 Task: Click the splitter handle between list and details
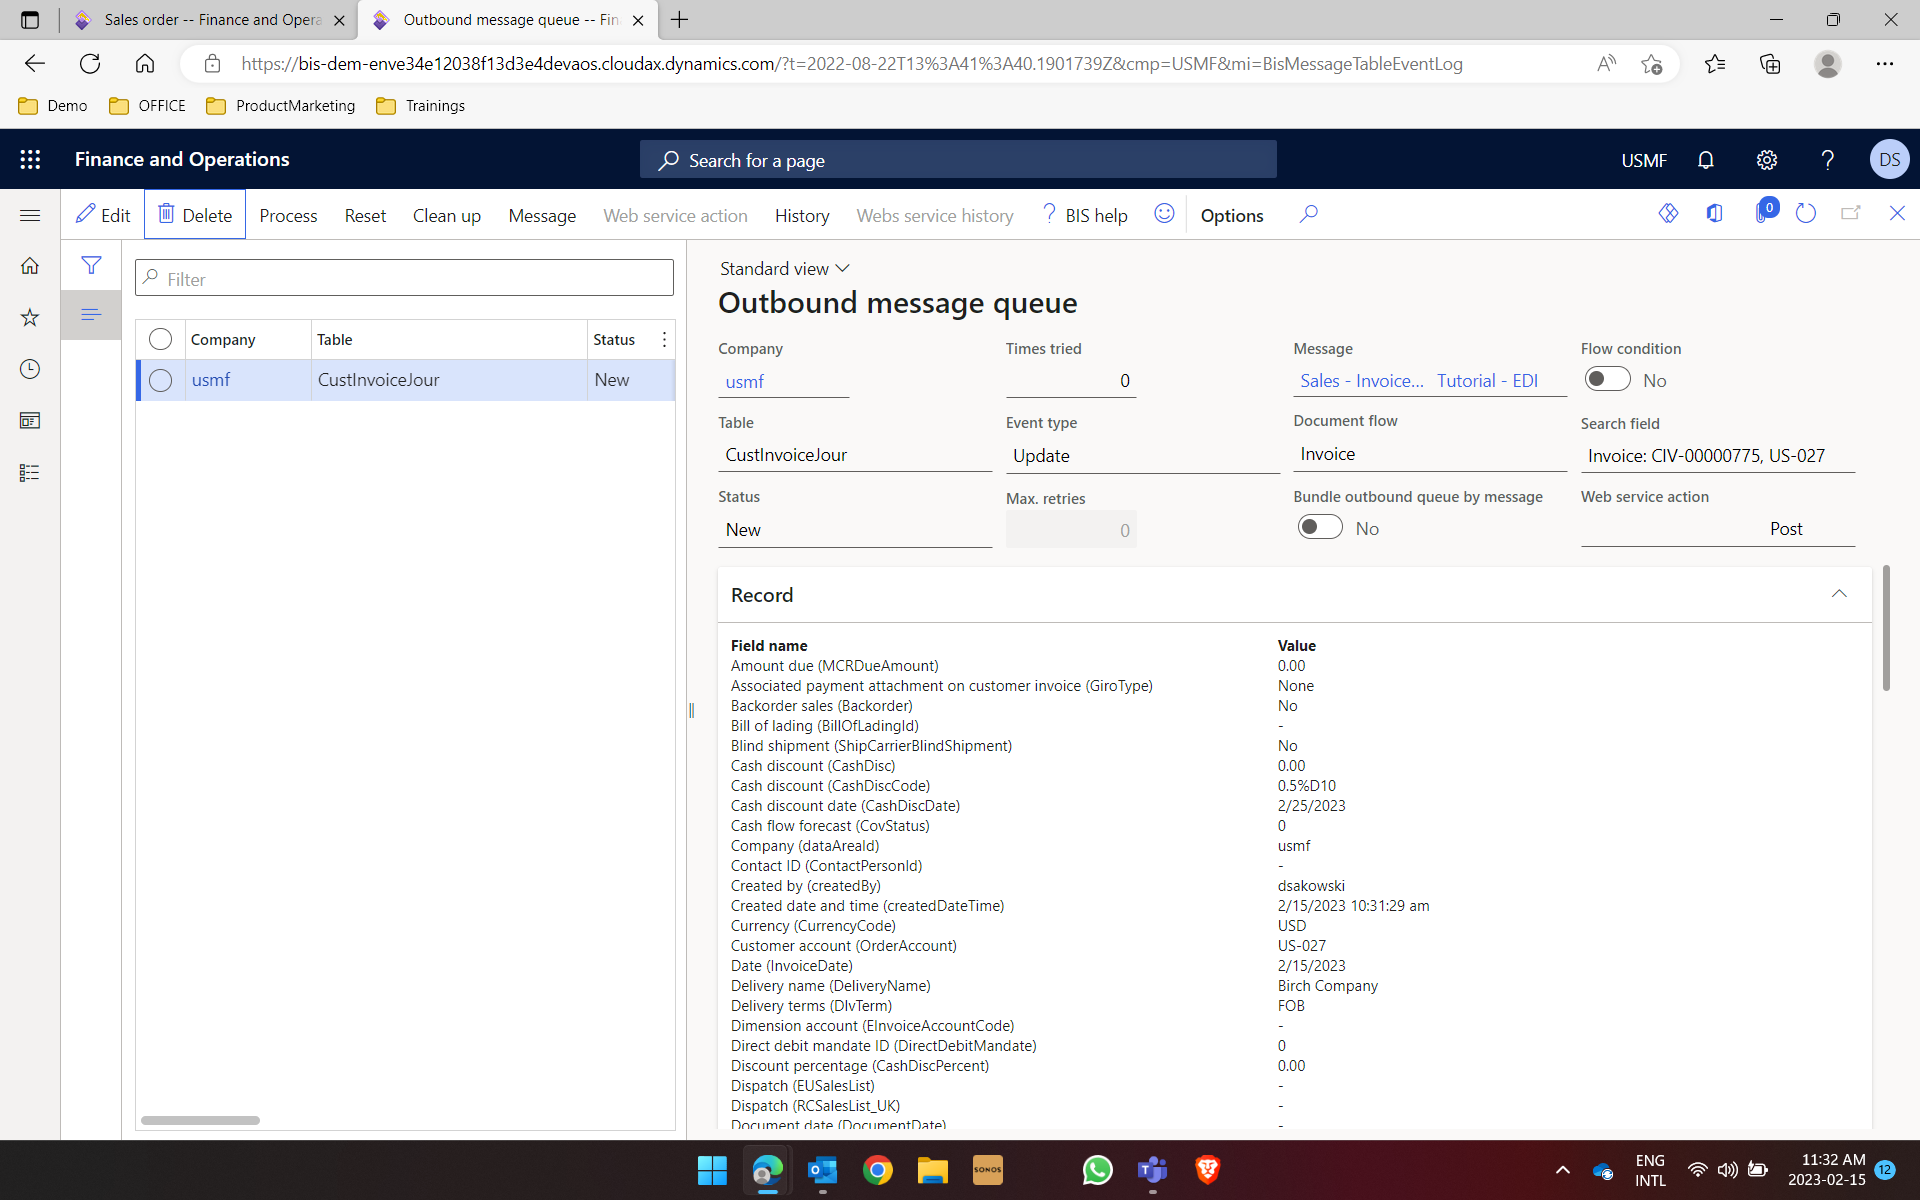click(x=691, y=710)
